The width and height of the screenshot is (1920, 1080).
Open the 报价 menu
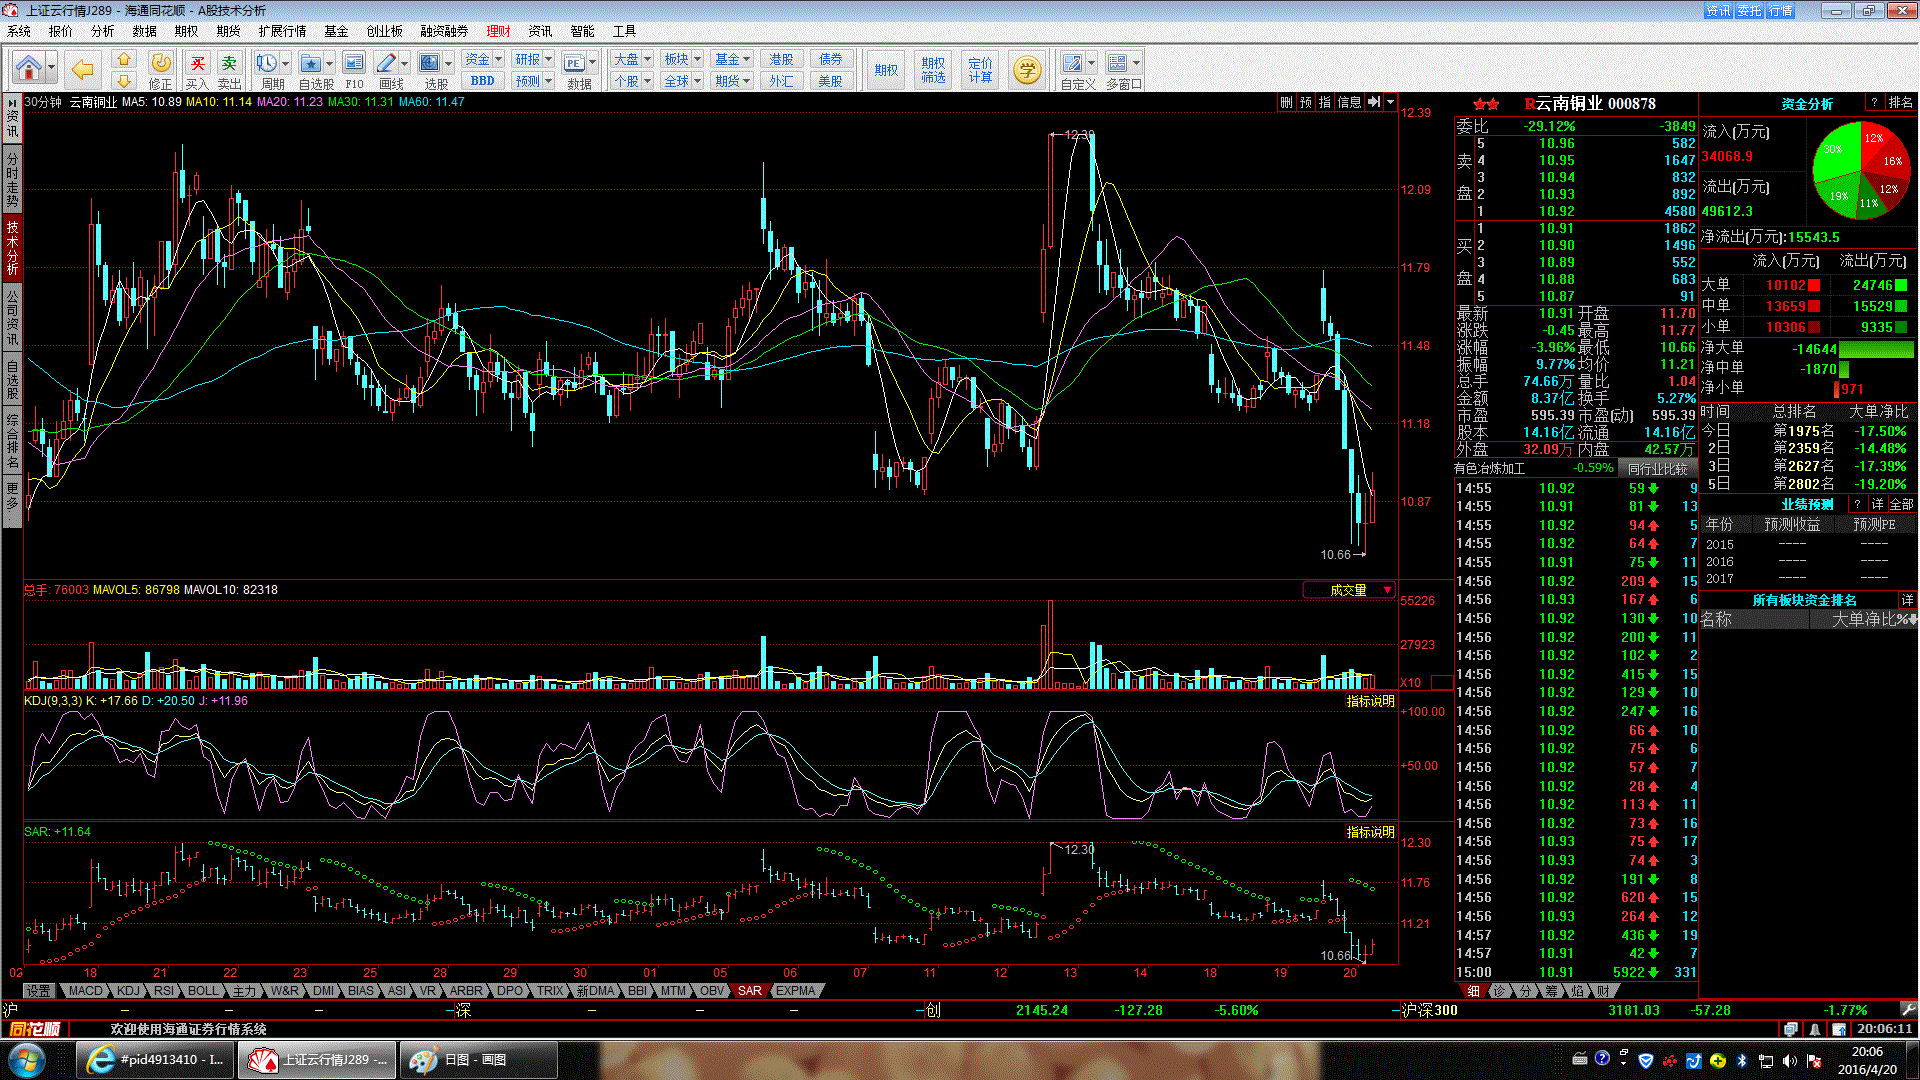(x=61, y=31)
